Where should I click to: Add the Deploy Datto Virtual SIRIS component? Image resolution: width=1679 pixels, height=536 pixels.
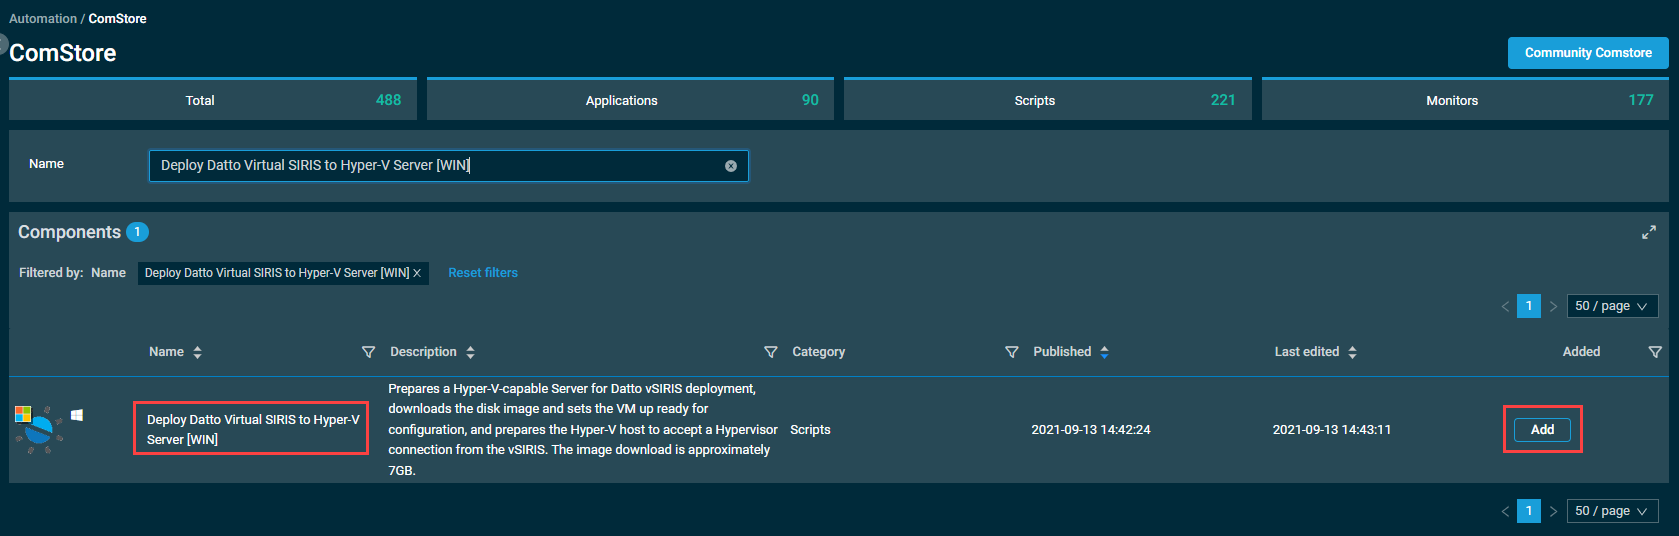(1542, 430)
